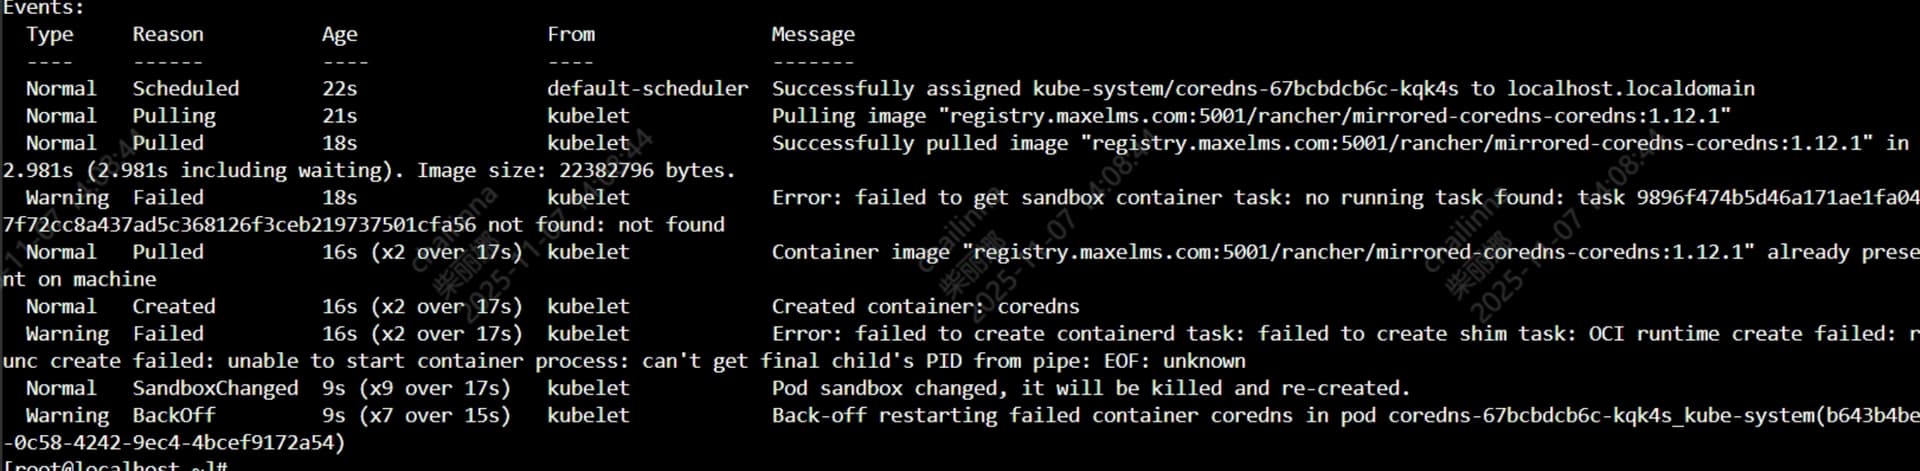Click the 'Created container: coredns' message

pyautogui.click(x=925, y=307)
